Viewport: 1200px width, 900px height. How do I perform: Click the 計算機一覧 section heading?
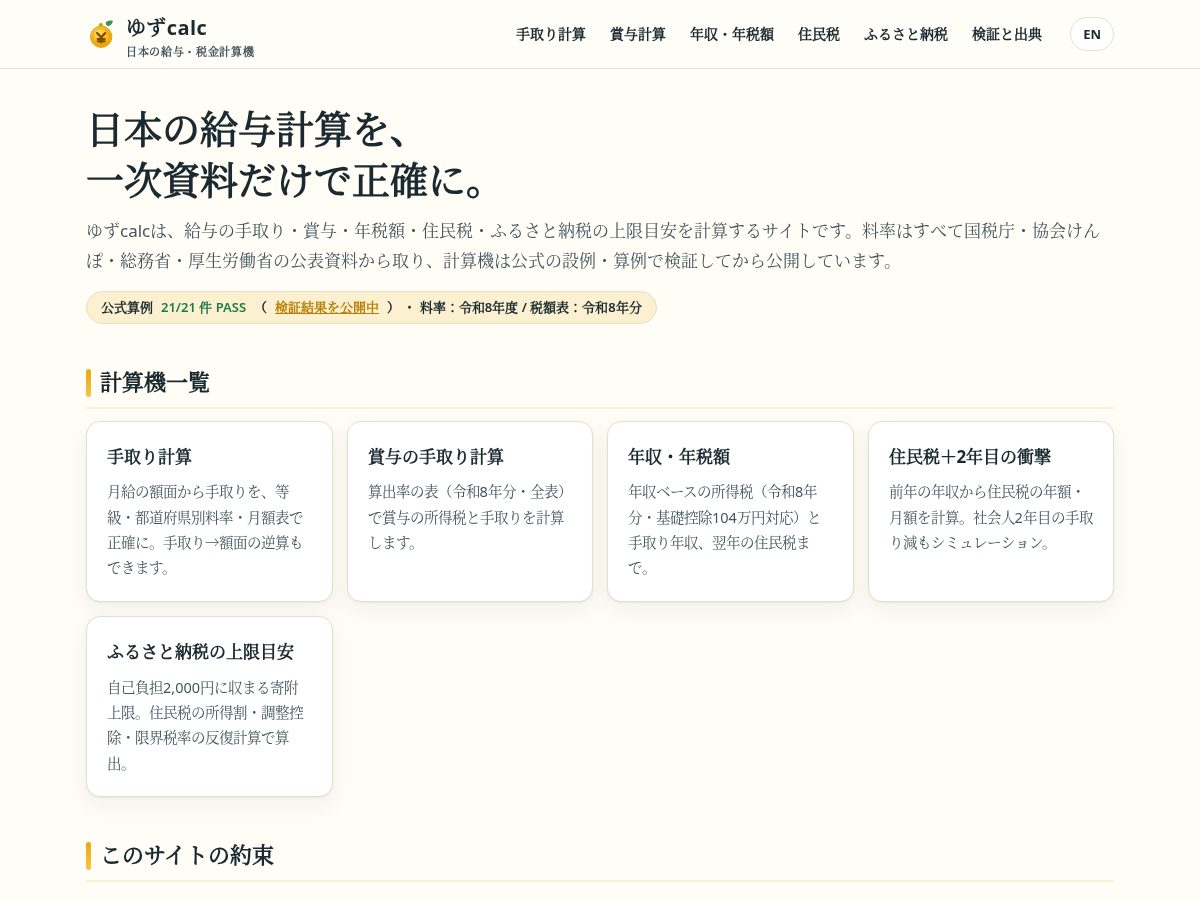[155, 383]
